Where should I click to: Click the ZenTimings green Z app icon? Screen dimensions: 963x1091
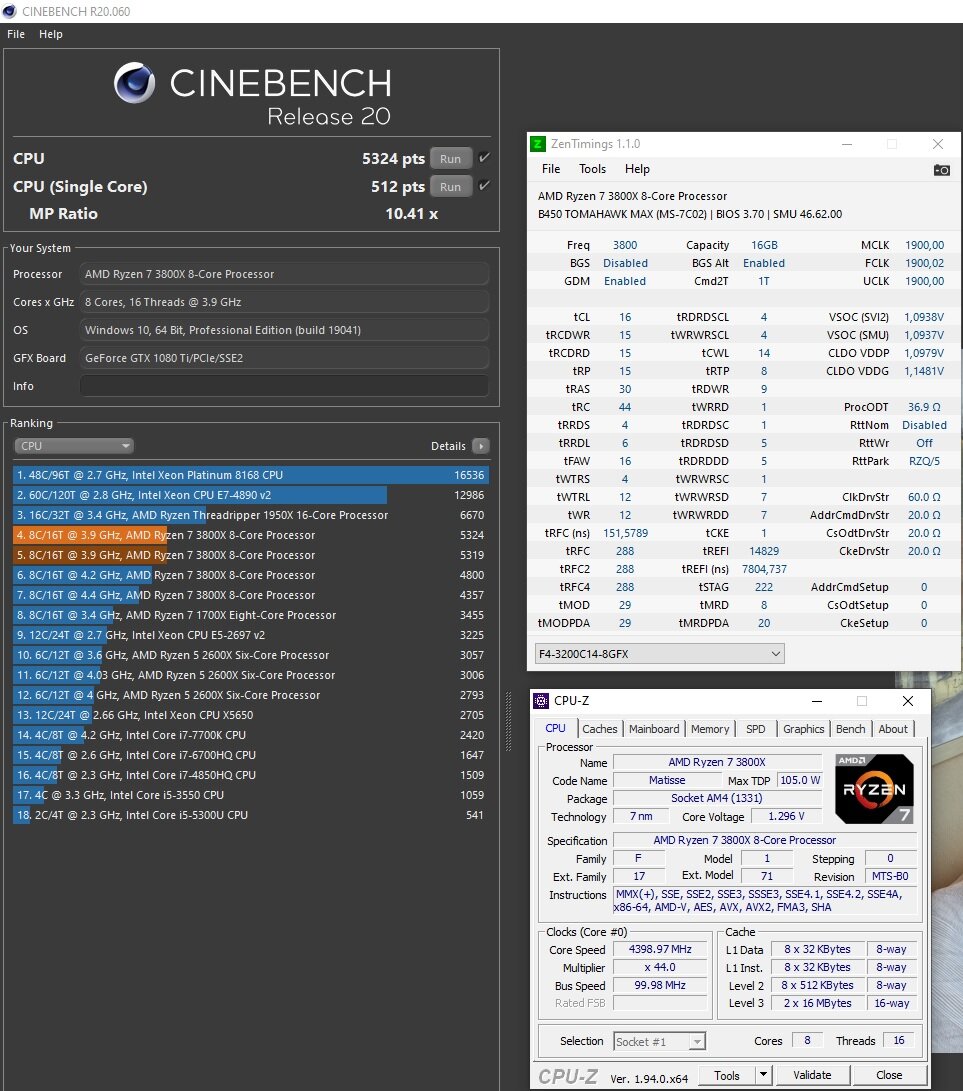pos(538,144)
